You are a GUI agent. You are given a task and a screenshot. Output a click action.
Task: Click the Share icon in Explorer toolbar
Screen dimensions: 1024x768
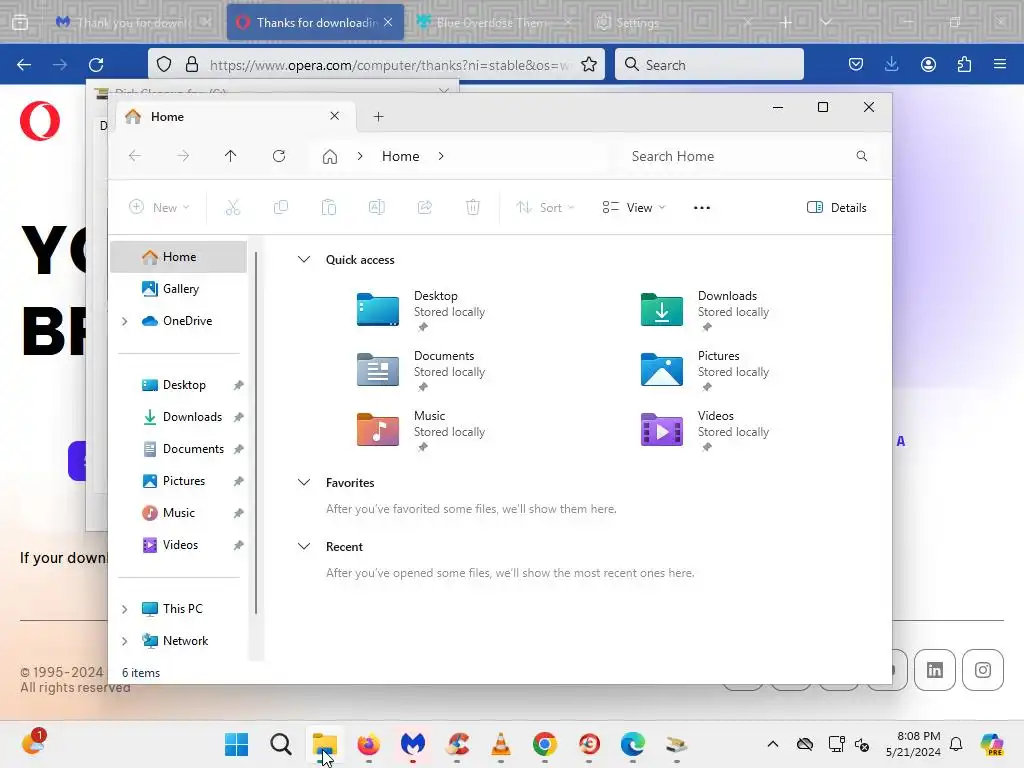[425, 208]
